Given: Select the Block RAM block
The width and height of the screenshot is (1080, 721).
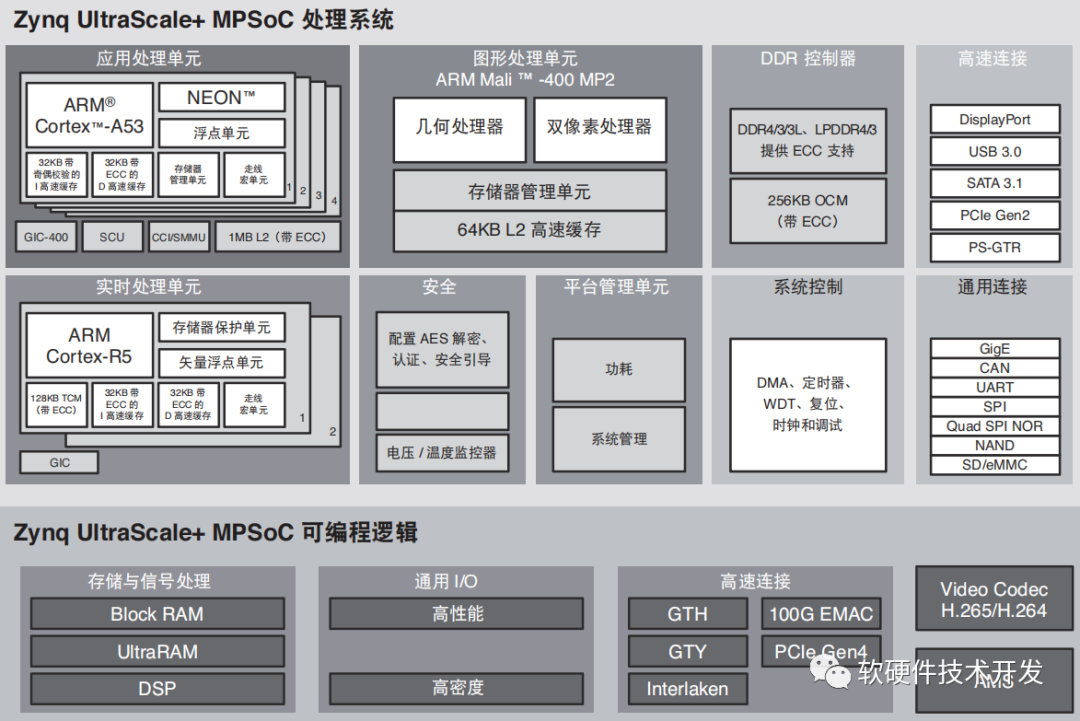Looking at the screenshot, I should [157, 614].
